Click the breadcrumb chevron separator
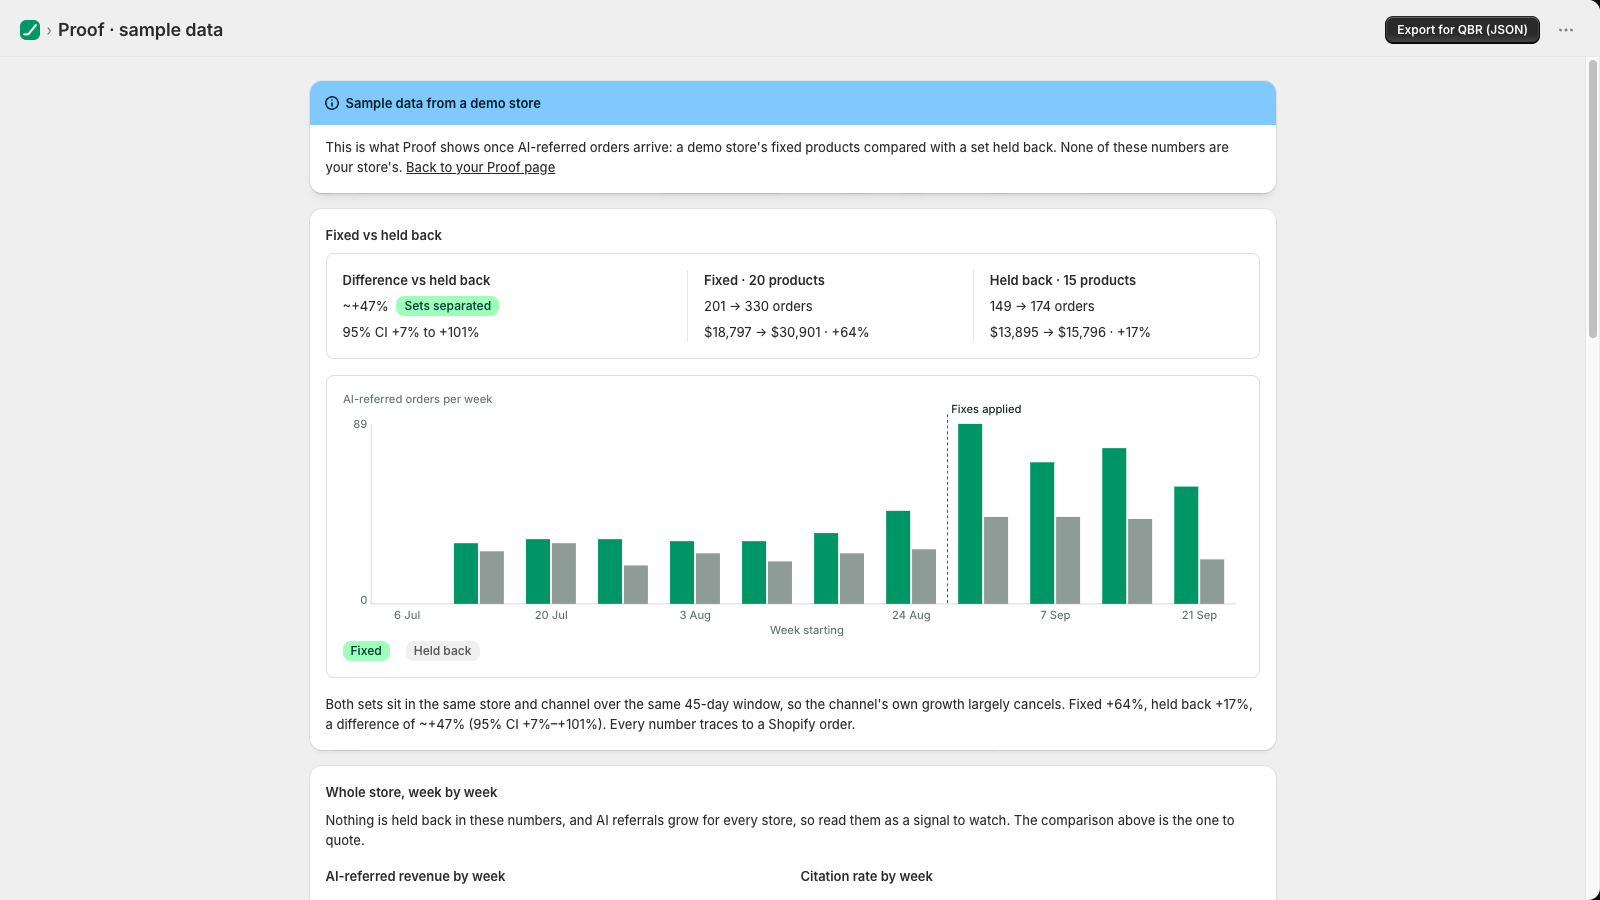The image size is (1600, 900). (x=49, y=31)
